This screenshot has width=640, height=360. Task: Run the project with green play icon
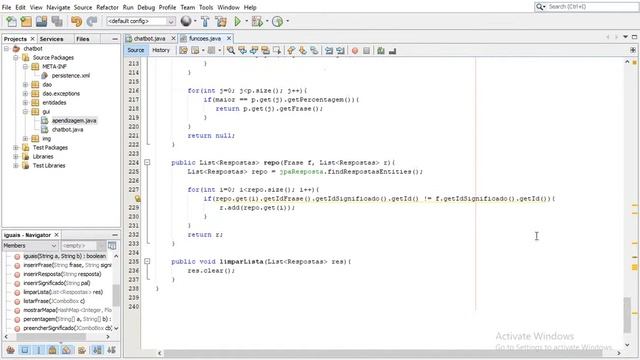[237, 21]
